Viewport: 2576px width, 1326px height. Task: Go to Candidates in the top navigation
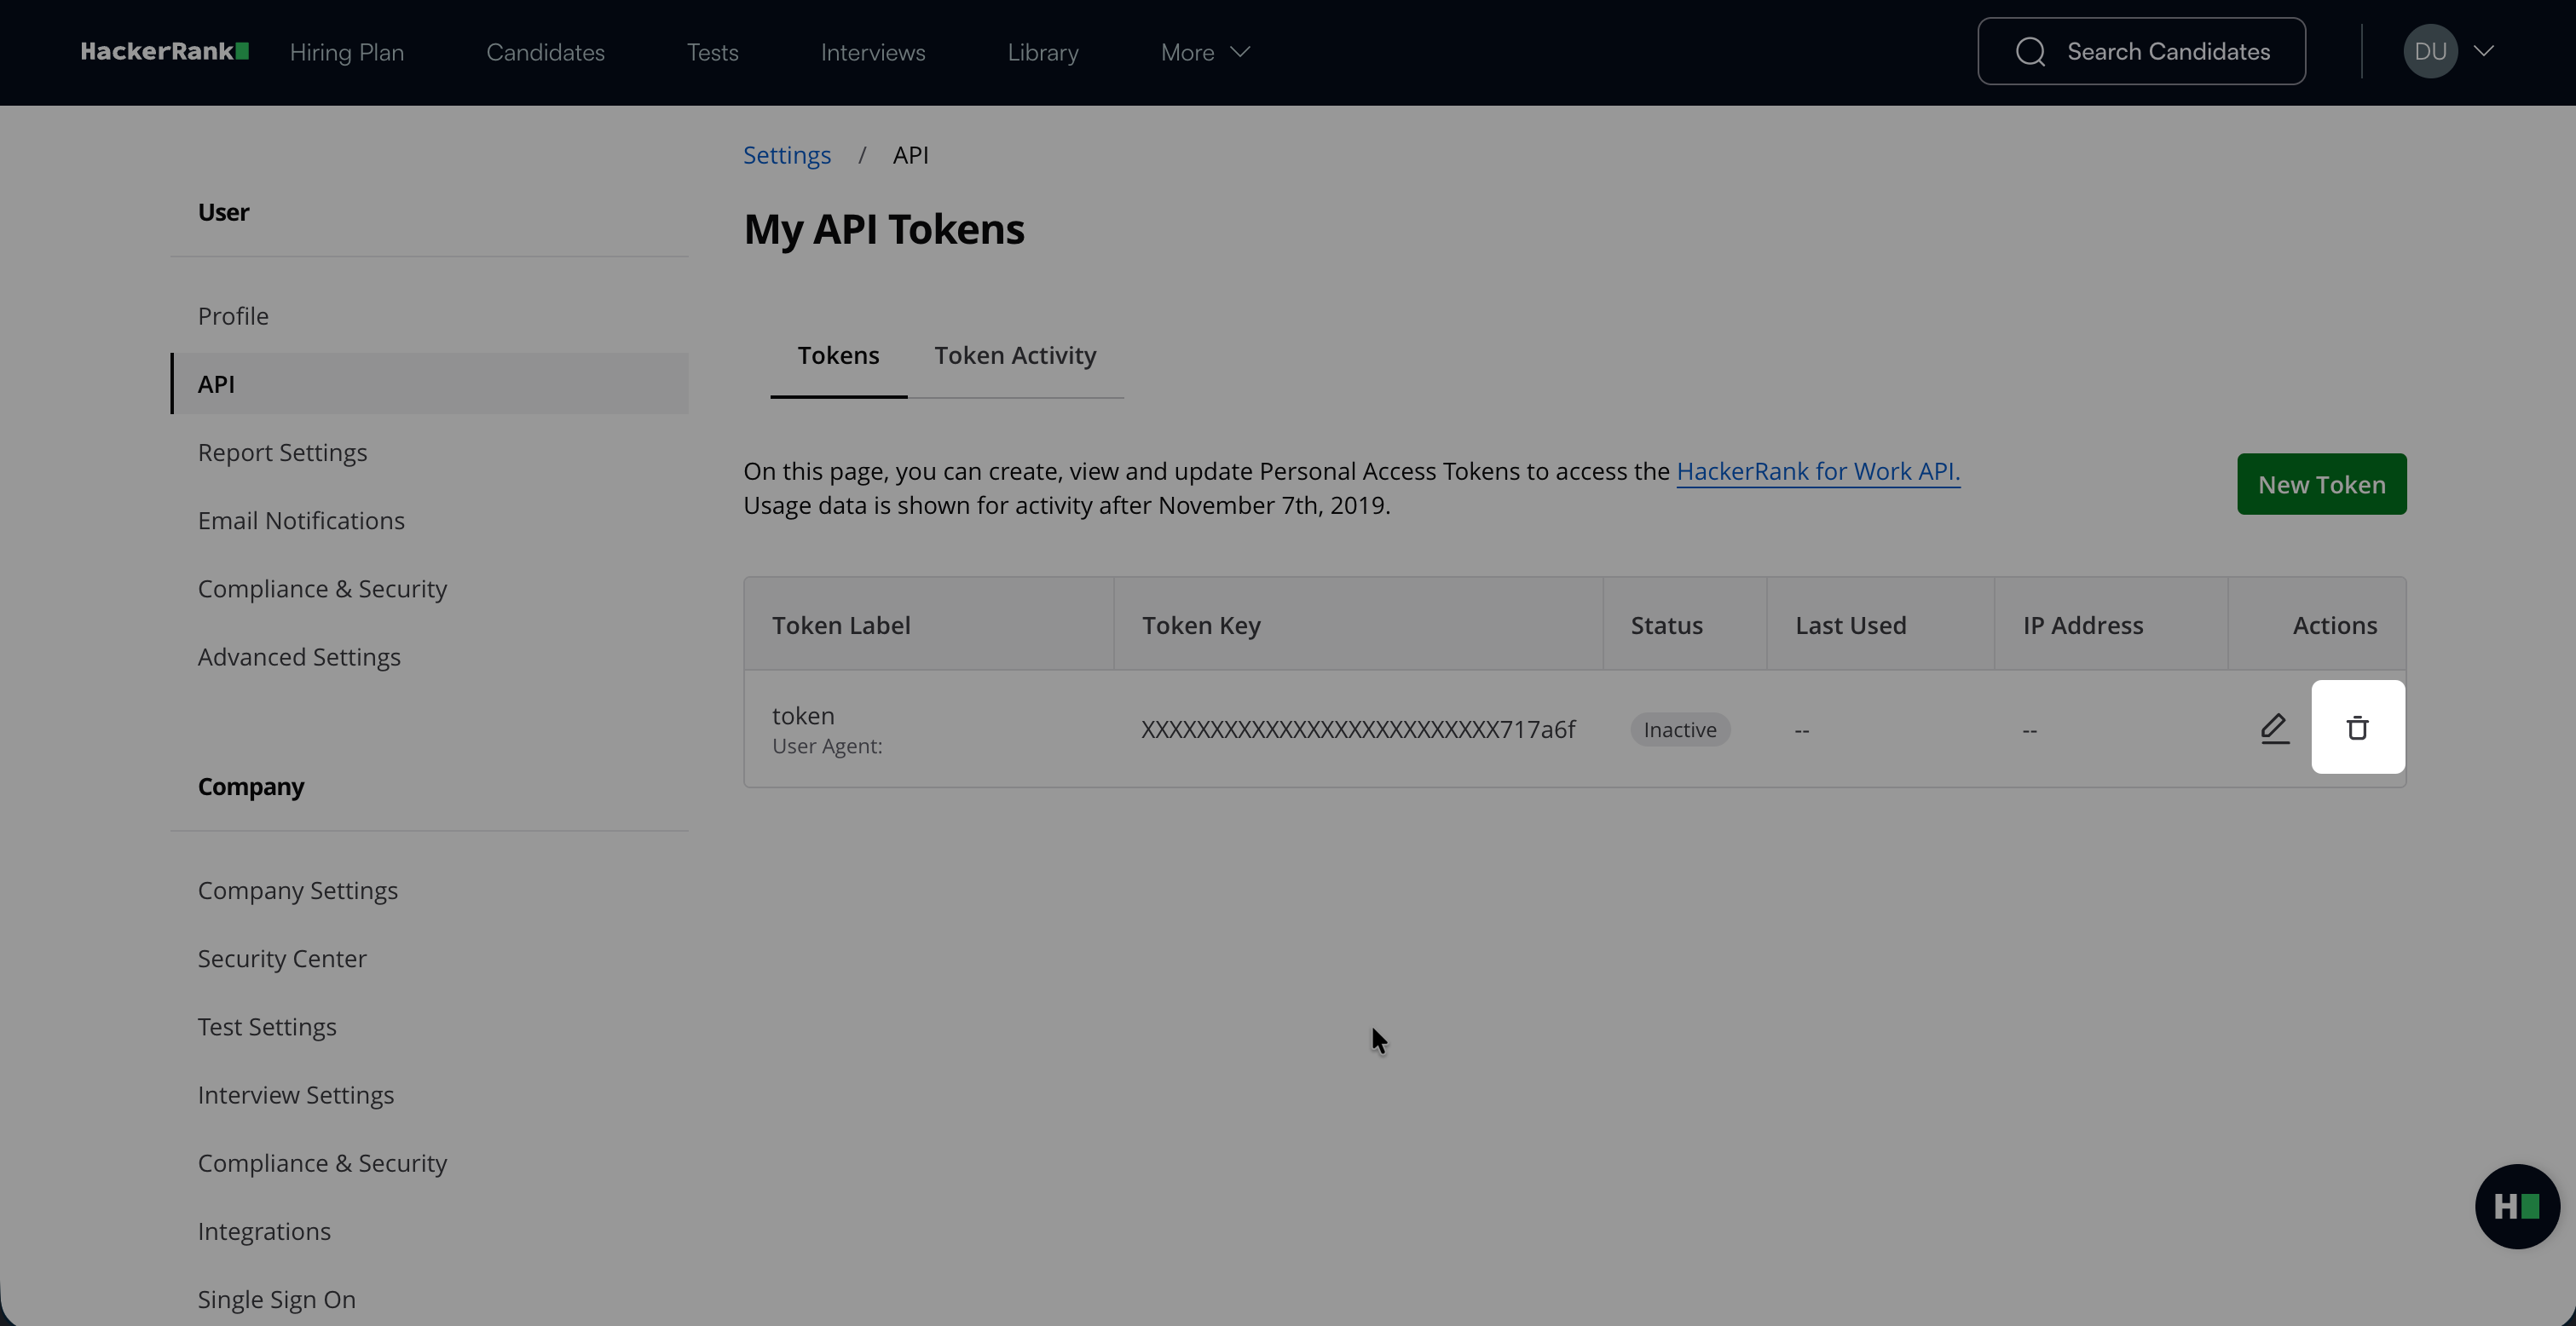coord(545,52)
